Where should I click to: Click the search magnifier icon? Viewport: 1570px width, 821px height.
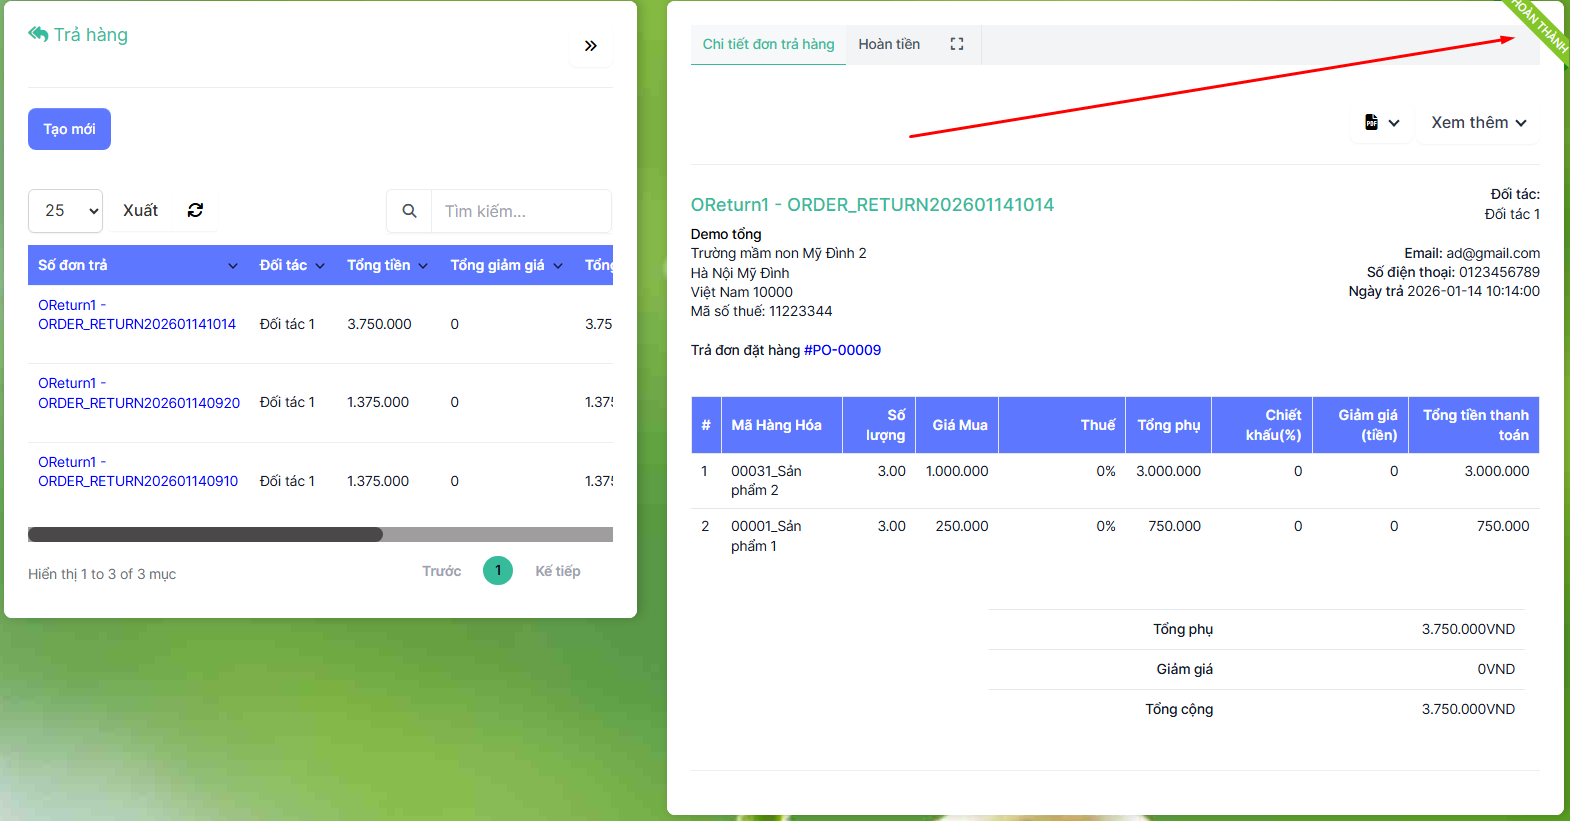(409, 211)
